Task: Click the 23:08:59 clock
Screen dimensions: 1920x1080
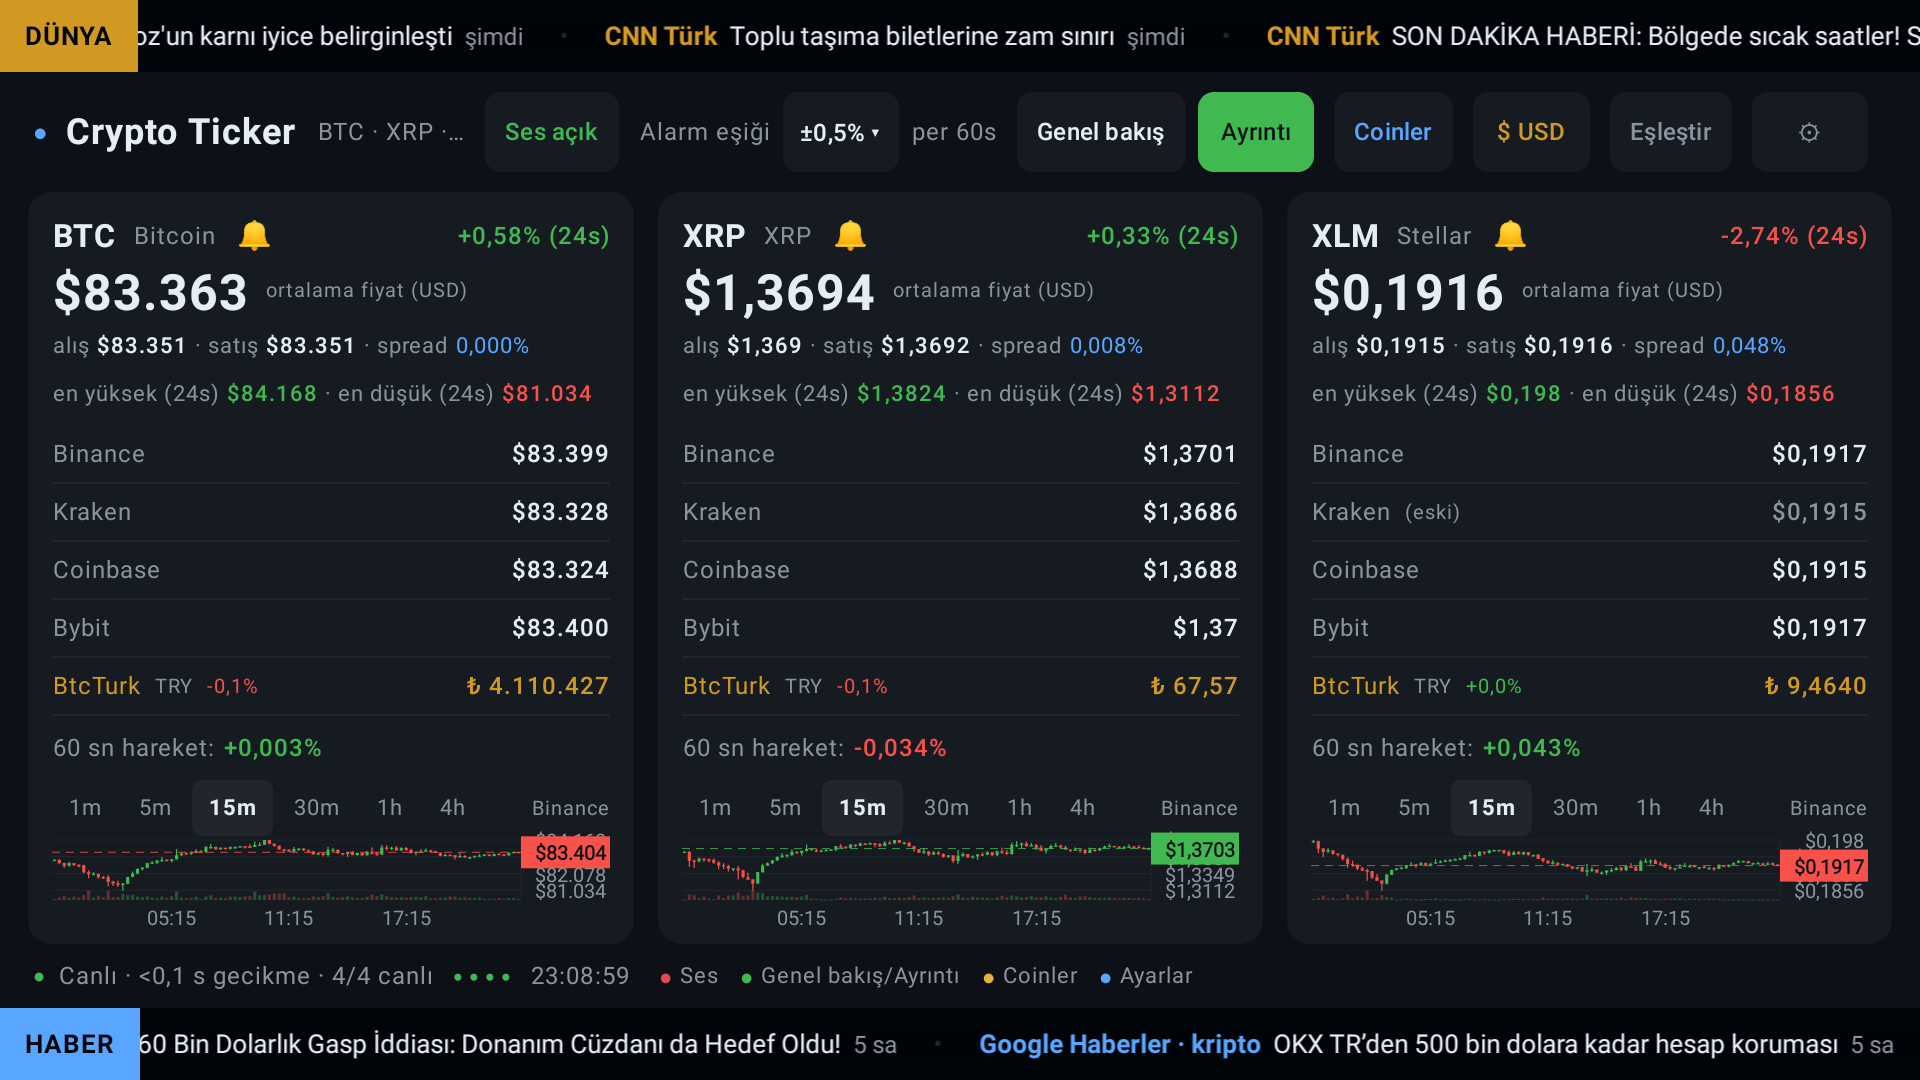Action: click(580, 976)
